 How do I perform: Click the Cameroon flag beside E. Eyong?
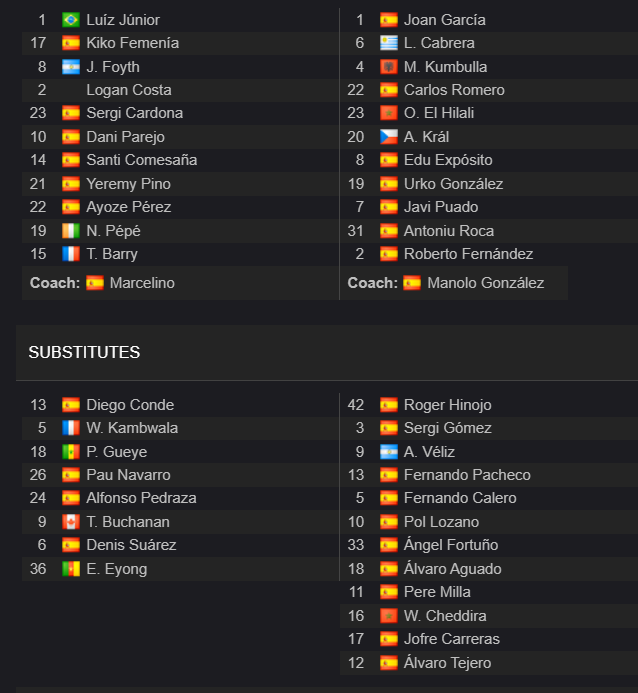(71, 569)
